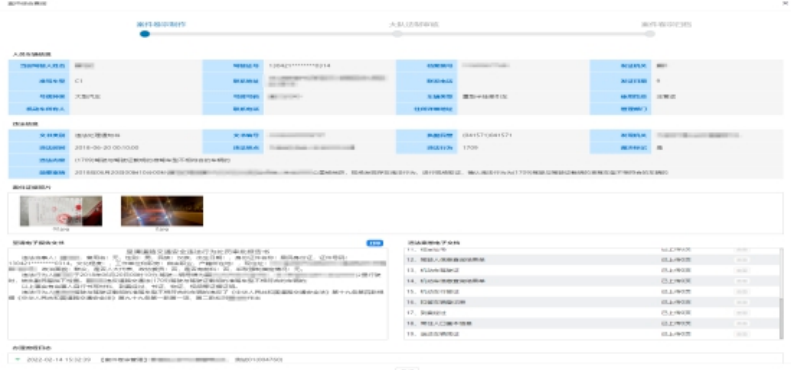Open the document evidence photo thumbnail
Viewport: 793px width, 370px height.
(x=61, y=211)
